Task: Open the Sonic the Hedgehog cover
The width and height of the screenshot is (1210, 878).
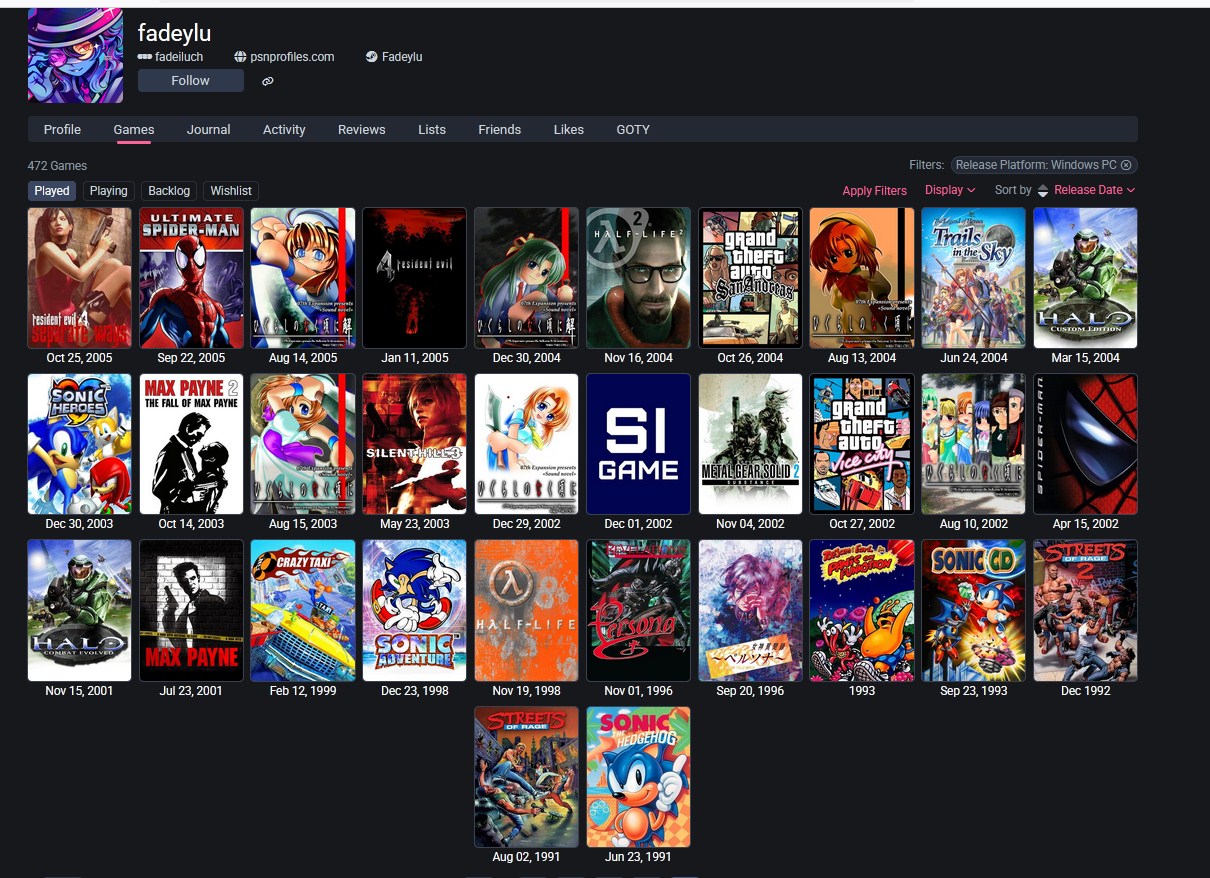Action: tap(638, 777)
